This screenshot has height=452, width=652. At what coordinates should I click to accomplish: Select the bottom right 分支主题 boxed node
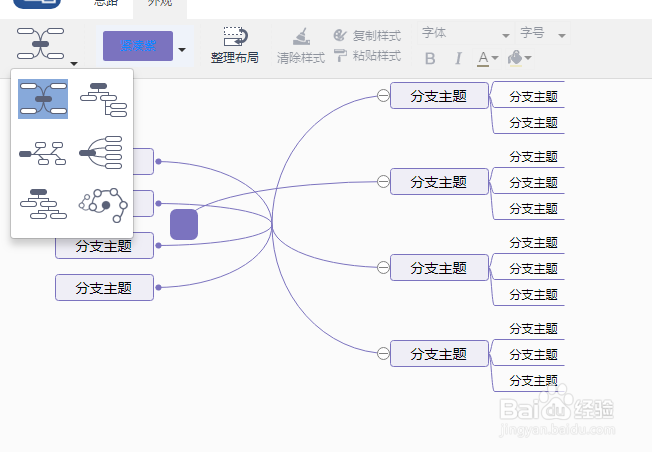[439, 353]
